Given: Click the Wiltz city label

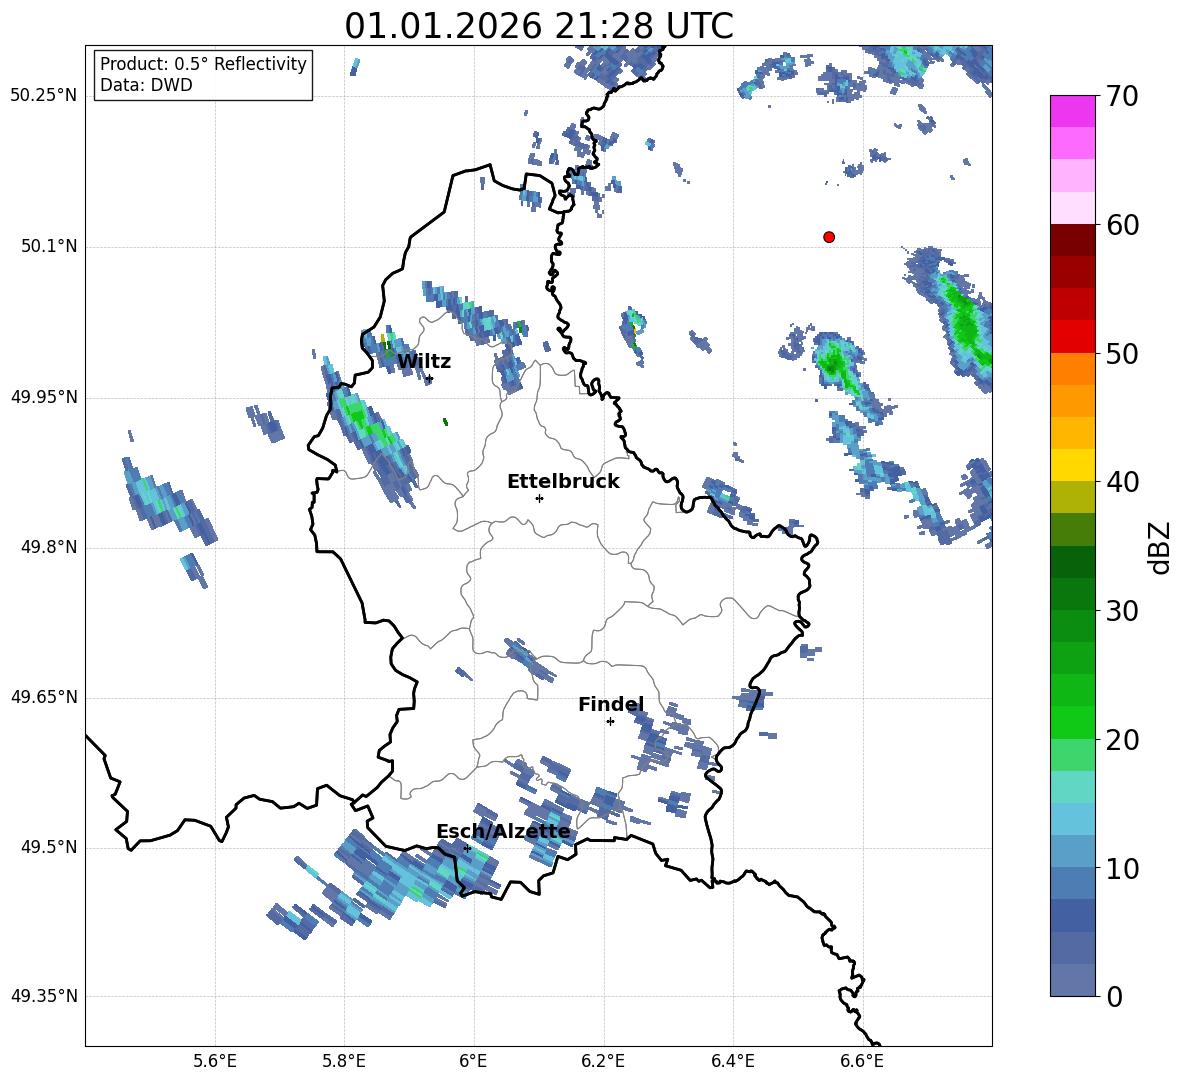Looking at the screenshot, I should click(x=424, y=362).
